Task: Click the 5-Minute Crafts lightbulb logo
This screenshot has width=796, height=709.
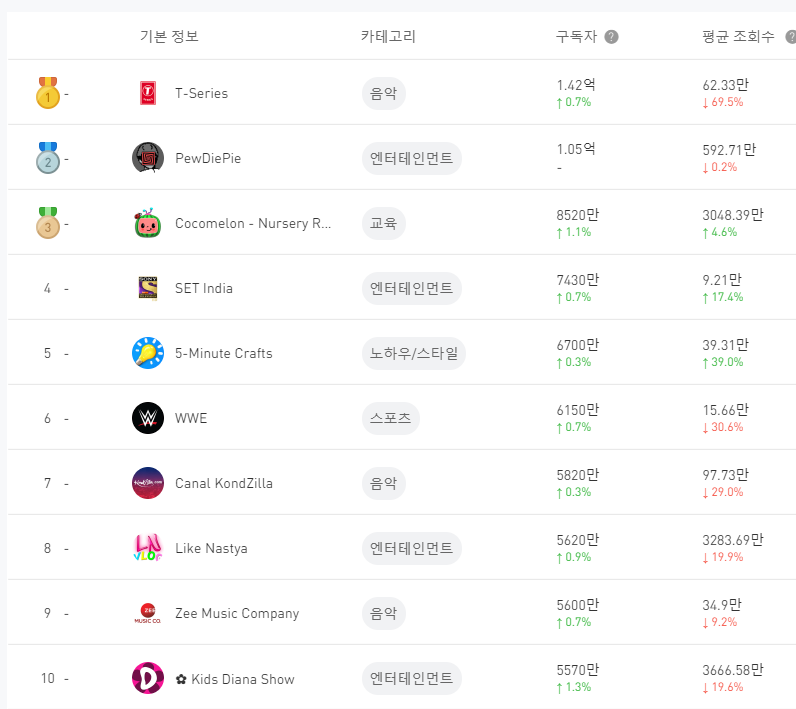Action: [x=148, y=353]
